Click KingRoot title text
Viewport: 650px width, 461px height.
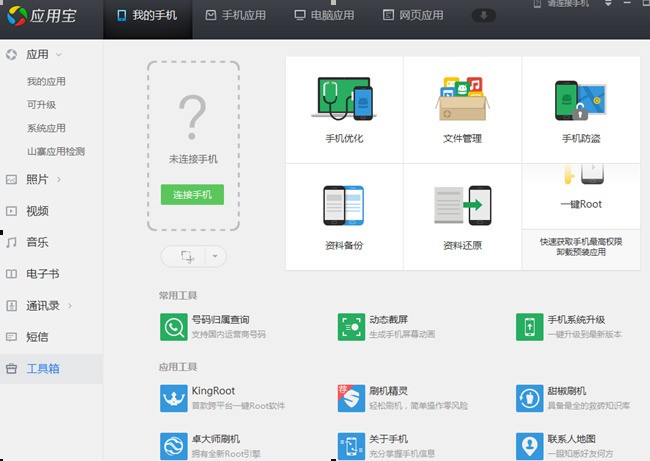(x=213, y=391)
